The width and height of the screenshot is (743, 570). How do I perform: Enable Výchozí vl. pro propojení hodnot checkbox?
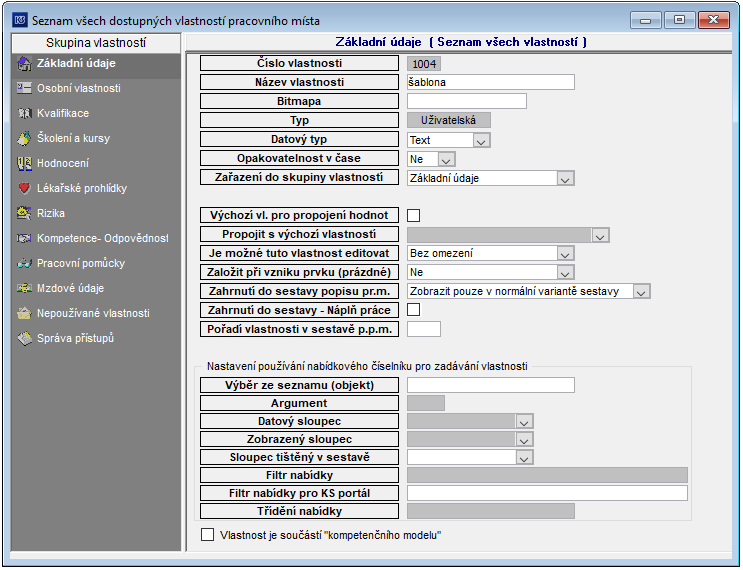click(414, 216)
